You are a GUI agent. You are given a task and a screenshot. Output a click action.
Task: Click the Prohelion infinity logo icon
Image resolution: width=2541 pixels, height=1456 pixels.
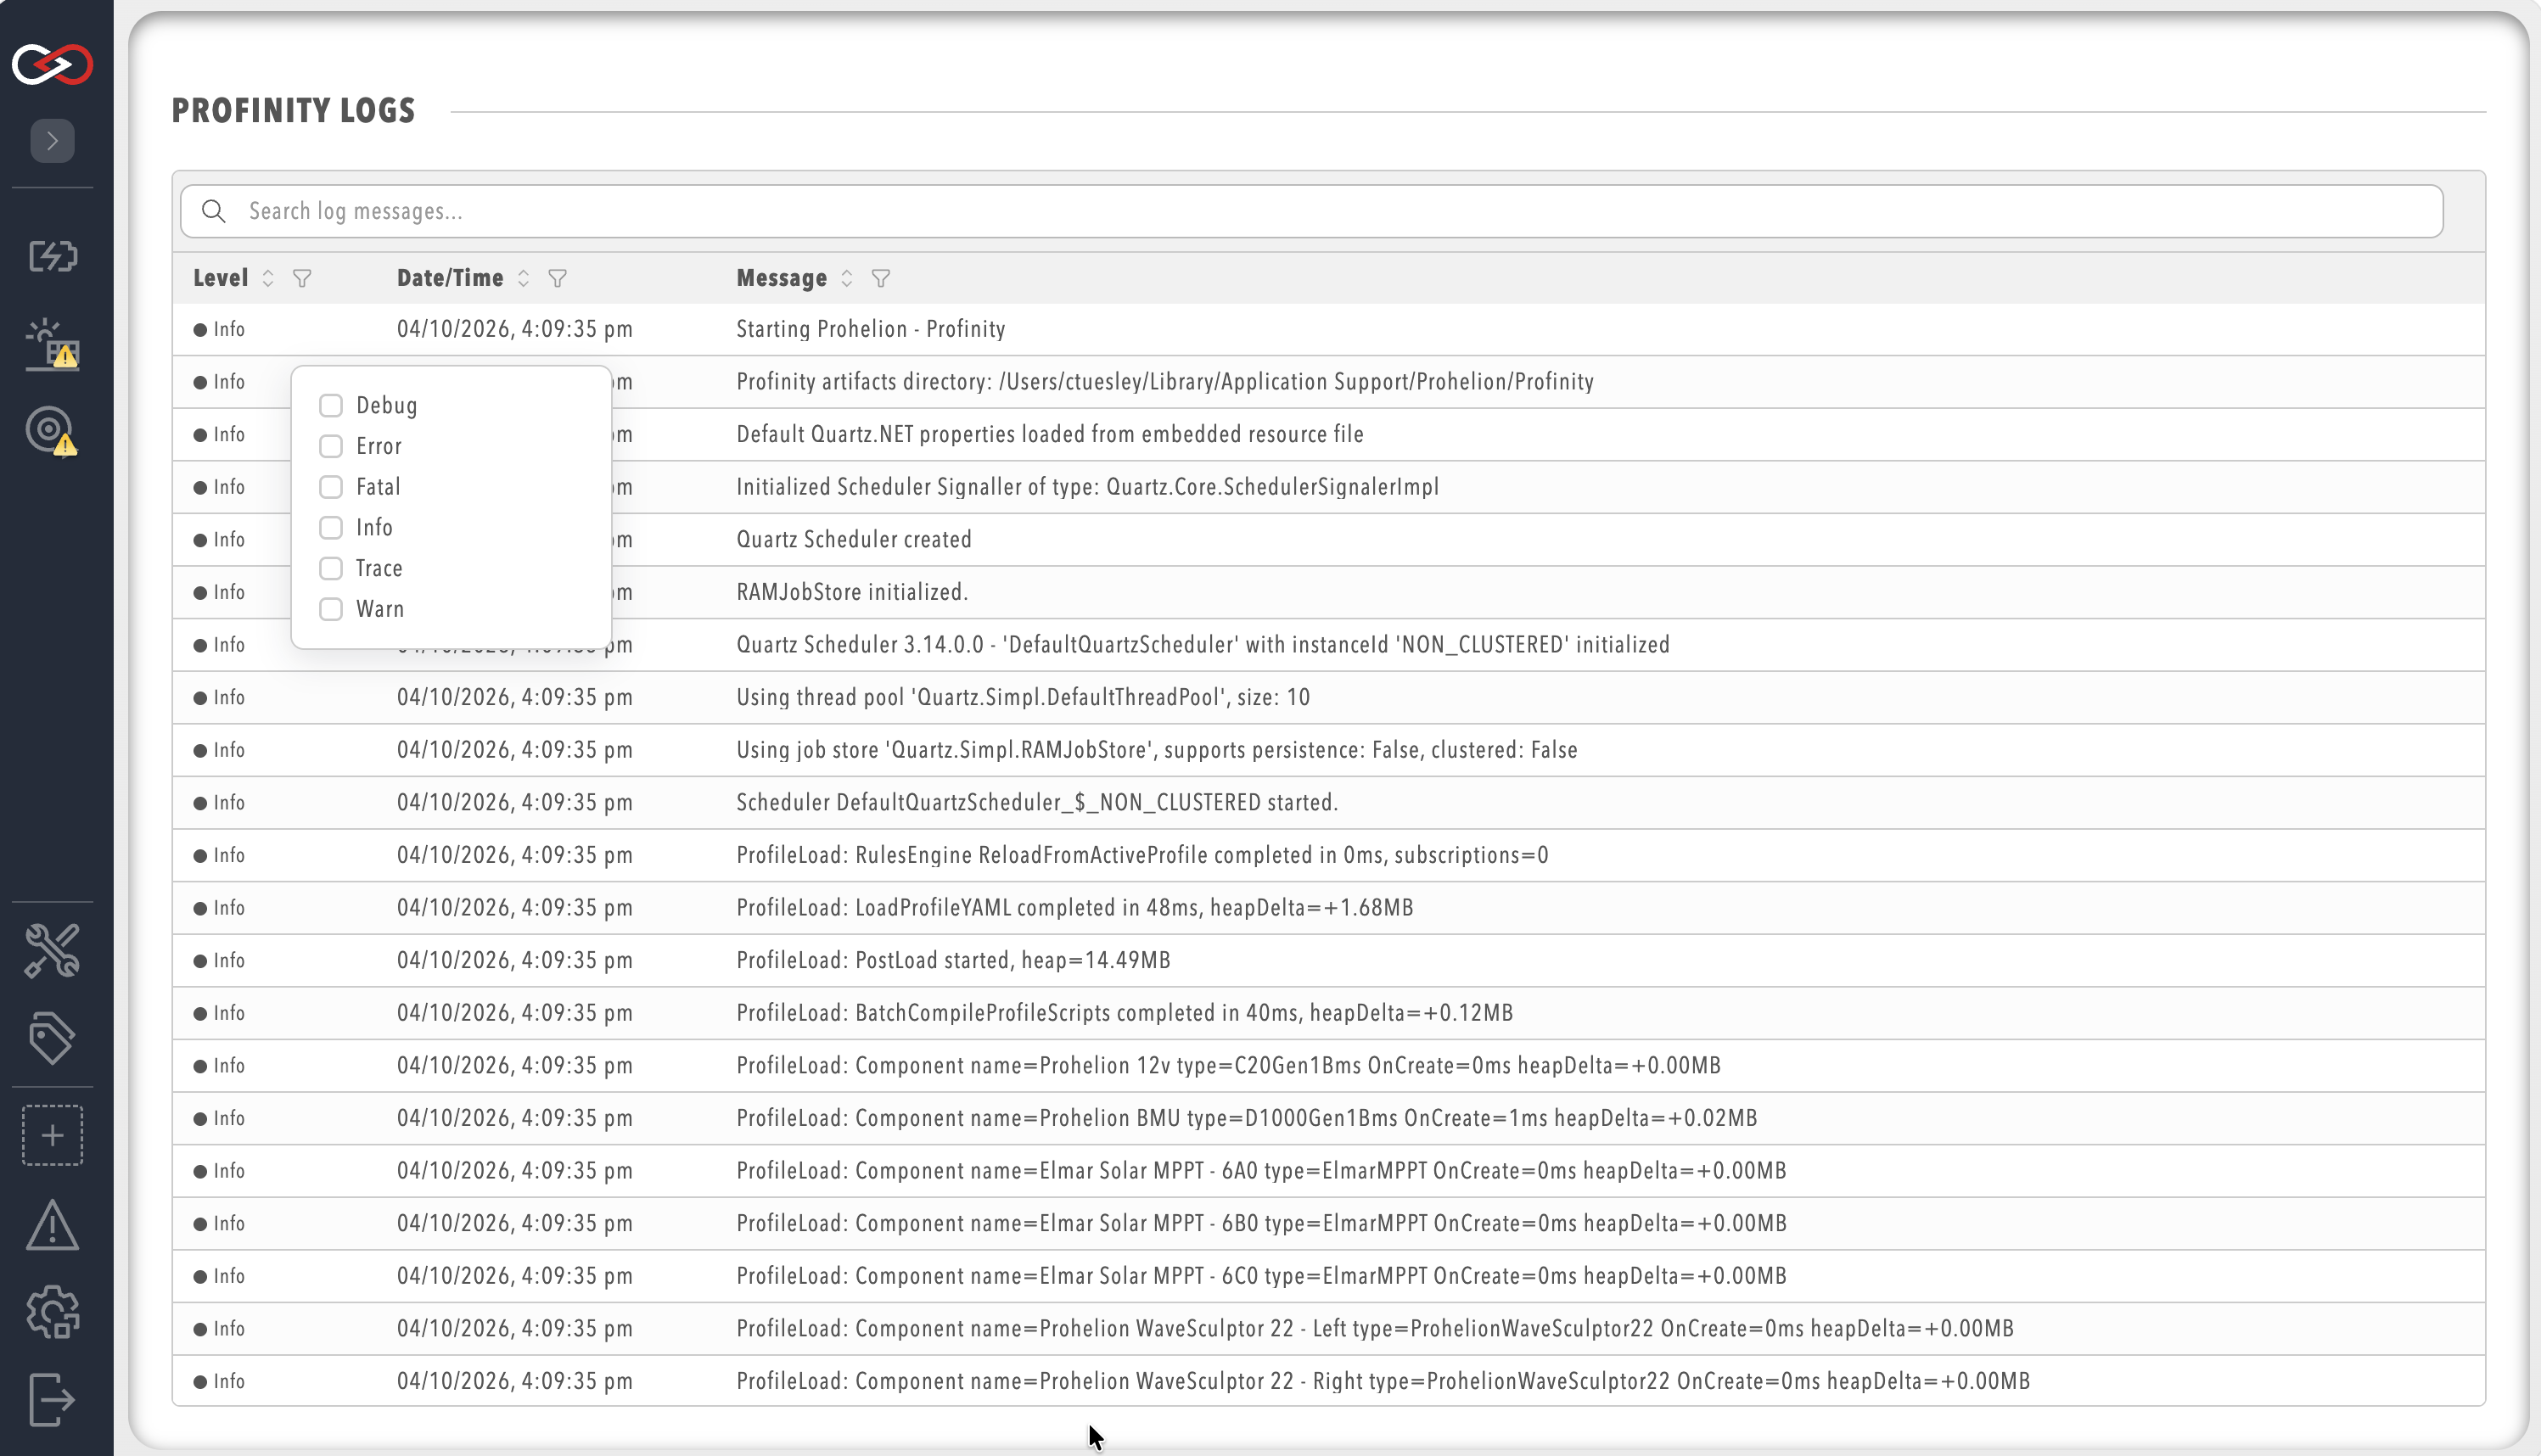[52, 65]
